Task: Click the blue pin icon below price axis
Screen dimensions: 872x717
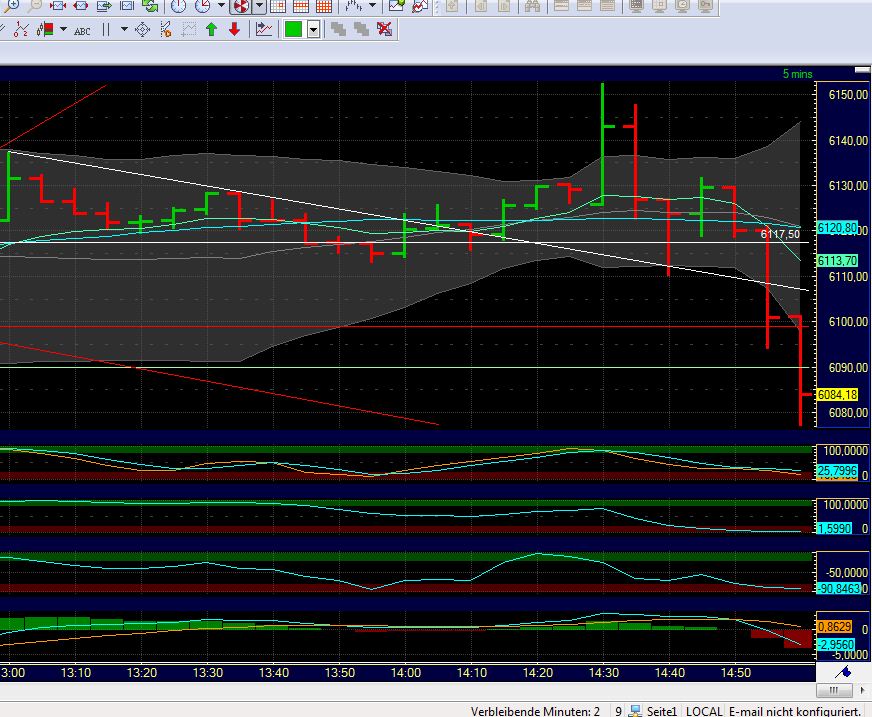Action: pos(843,671)
